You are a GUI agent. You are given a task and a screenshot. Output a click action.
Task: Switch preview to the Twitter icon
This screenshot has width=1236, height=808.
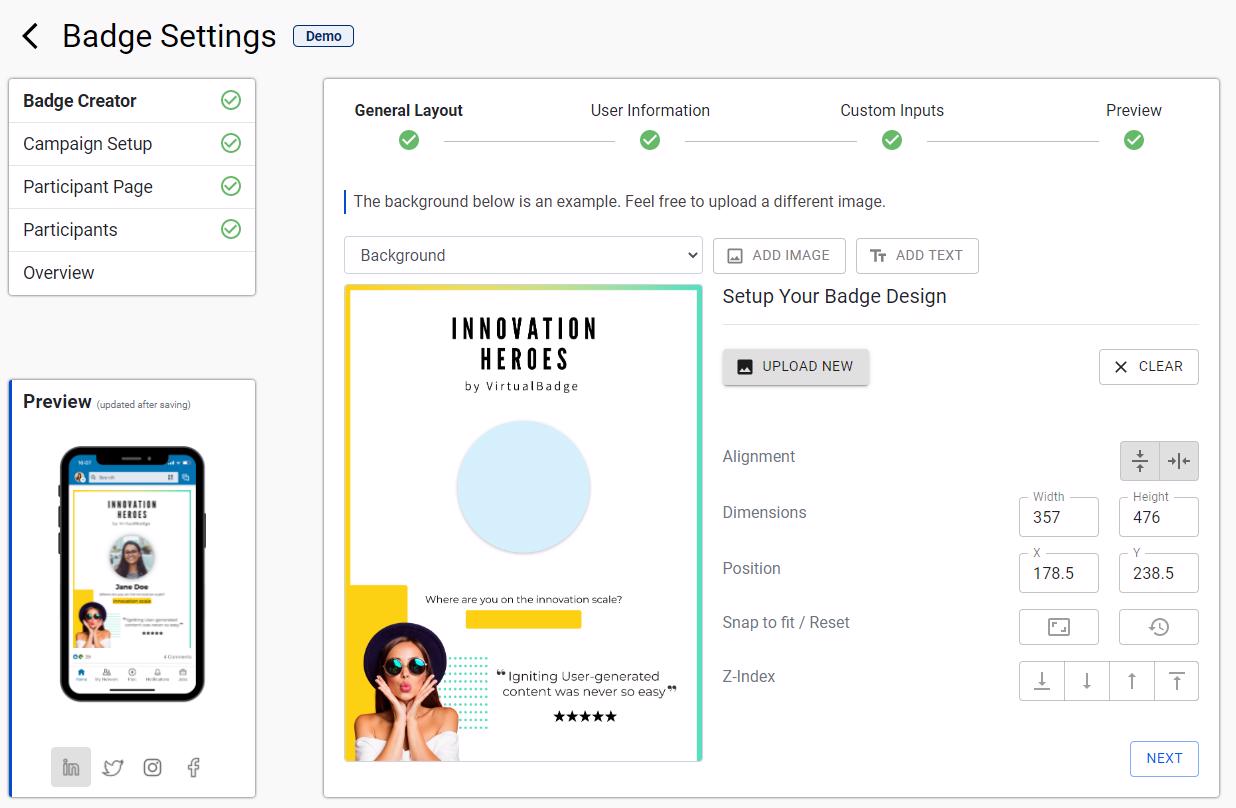pyautogui.click(x=113, y=767)
